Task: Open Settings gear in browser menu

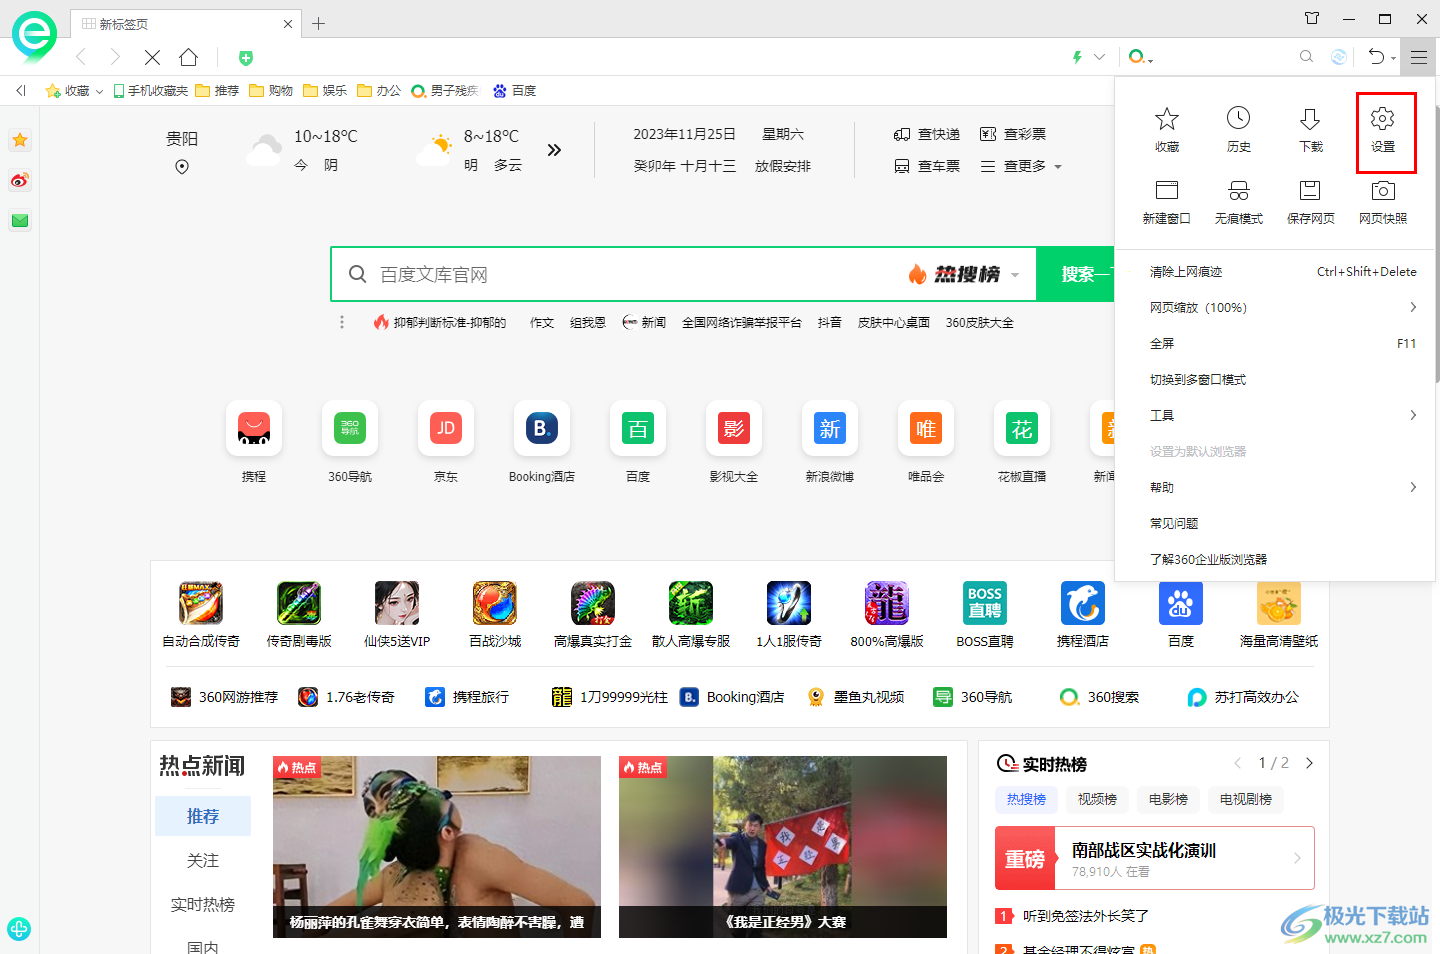Action: pos(1383,131)
